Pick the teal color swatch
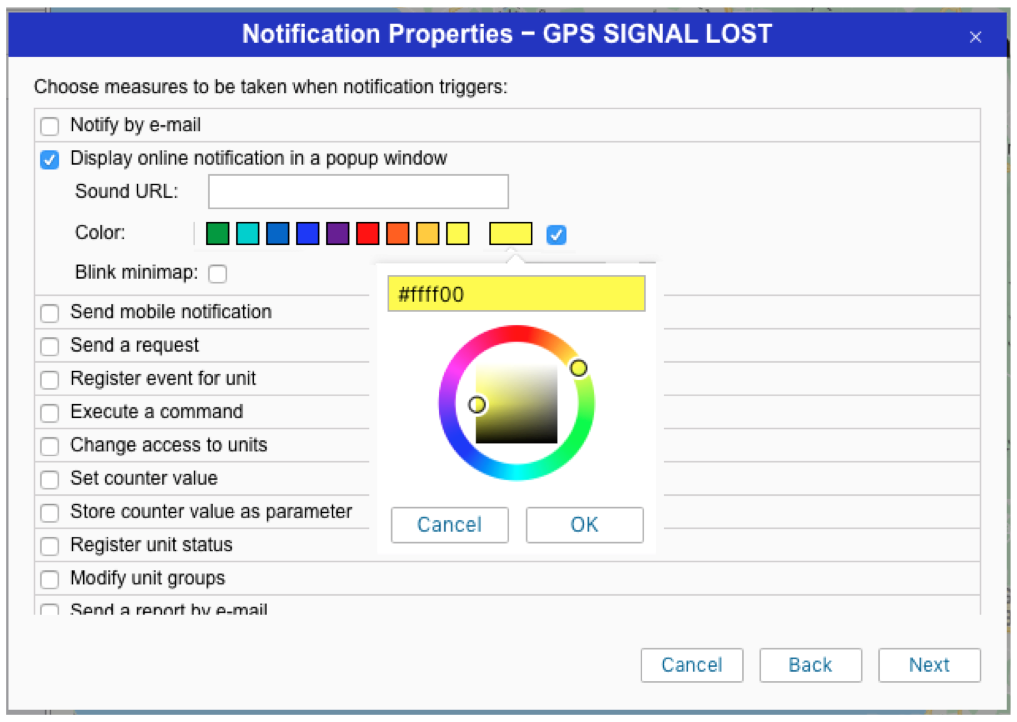Viewport: 1017px width, 722px height. (x=247, y=234)
